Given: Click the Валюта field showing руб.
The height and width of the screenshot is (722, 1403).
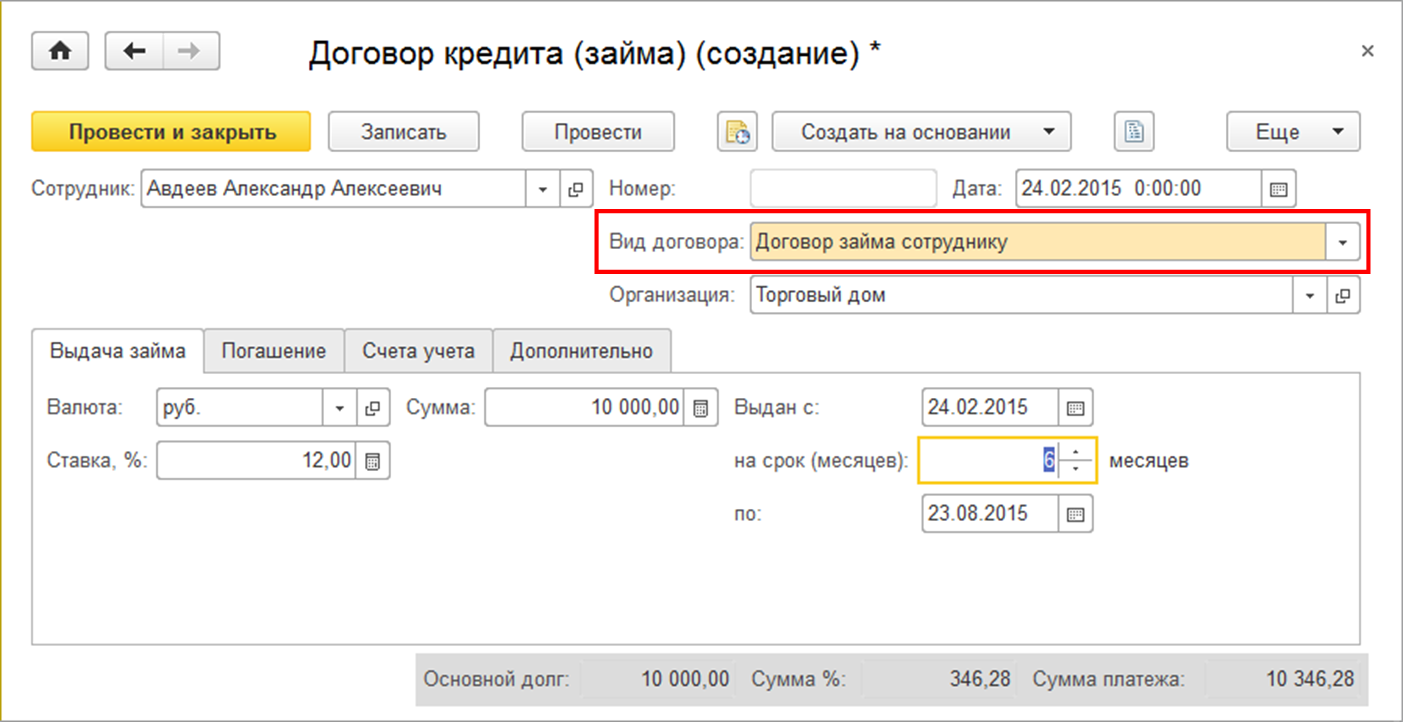Looking at the screenshot, I should point(240,408).
